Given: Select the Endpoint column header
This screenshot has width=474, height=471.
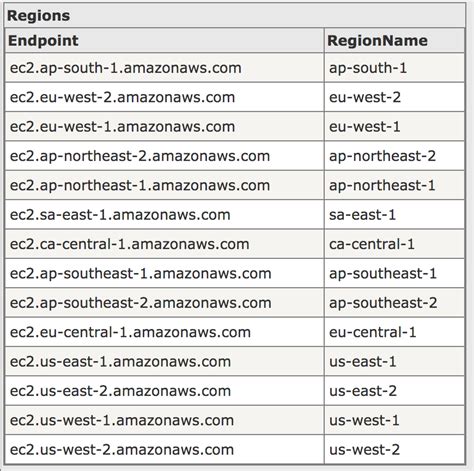Looking at the screenshot, I should point(43,41).
